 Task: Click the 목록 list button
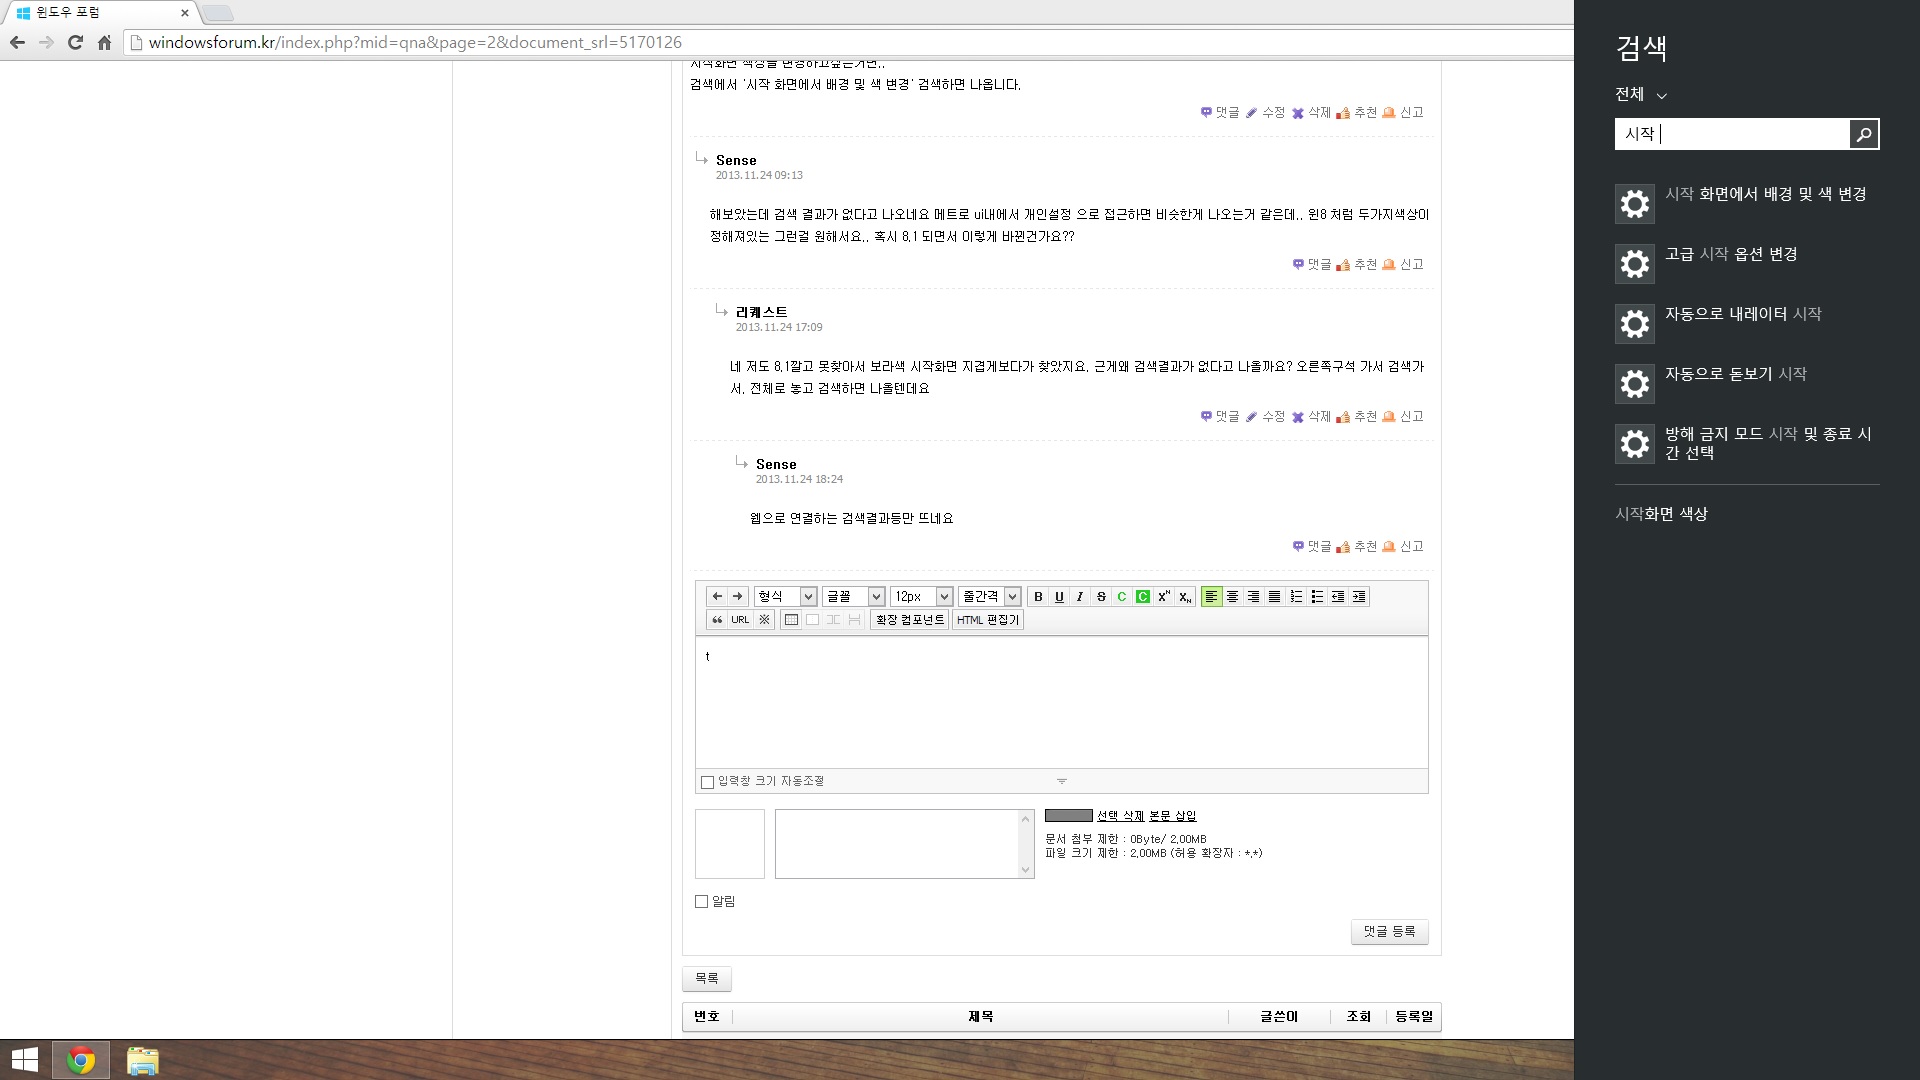[x=707, y=979]
